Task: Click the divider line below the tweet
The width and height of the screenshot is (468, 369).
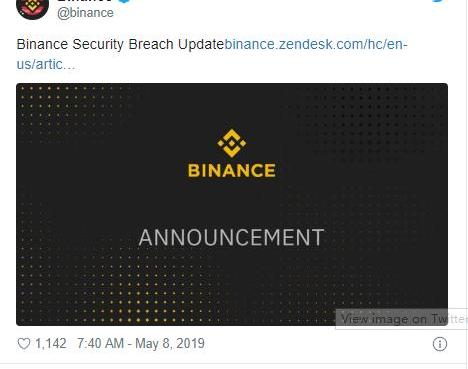Action: tap(233, 364)
